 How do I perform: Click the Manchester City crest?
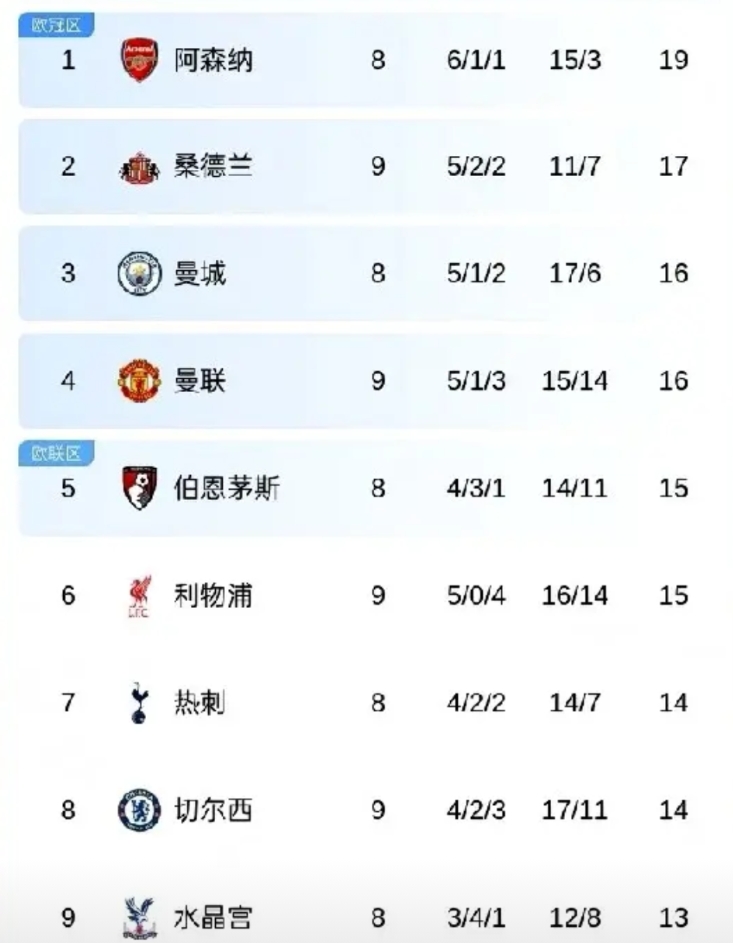coord(139,274)
